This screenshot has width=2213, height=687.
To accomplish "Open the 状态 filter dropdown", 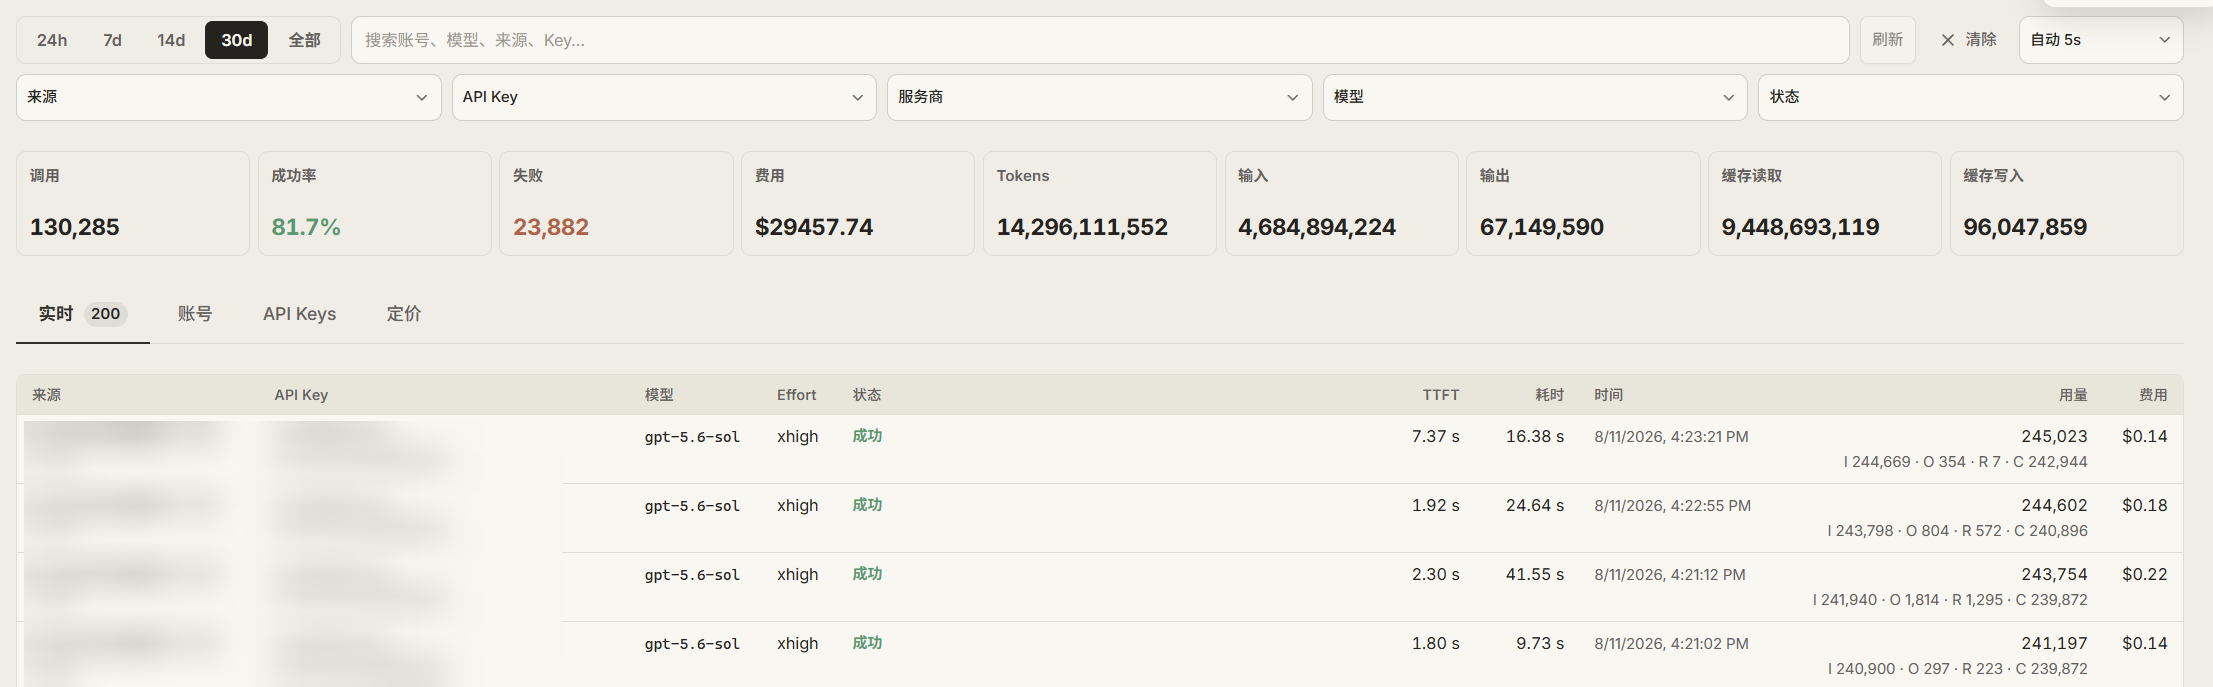I will pos(1971,97).
